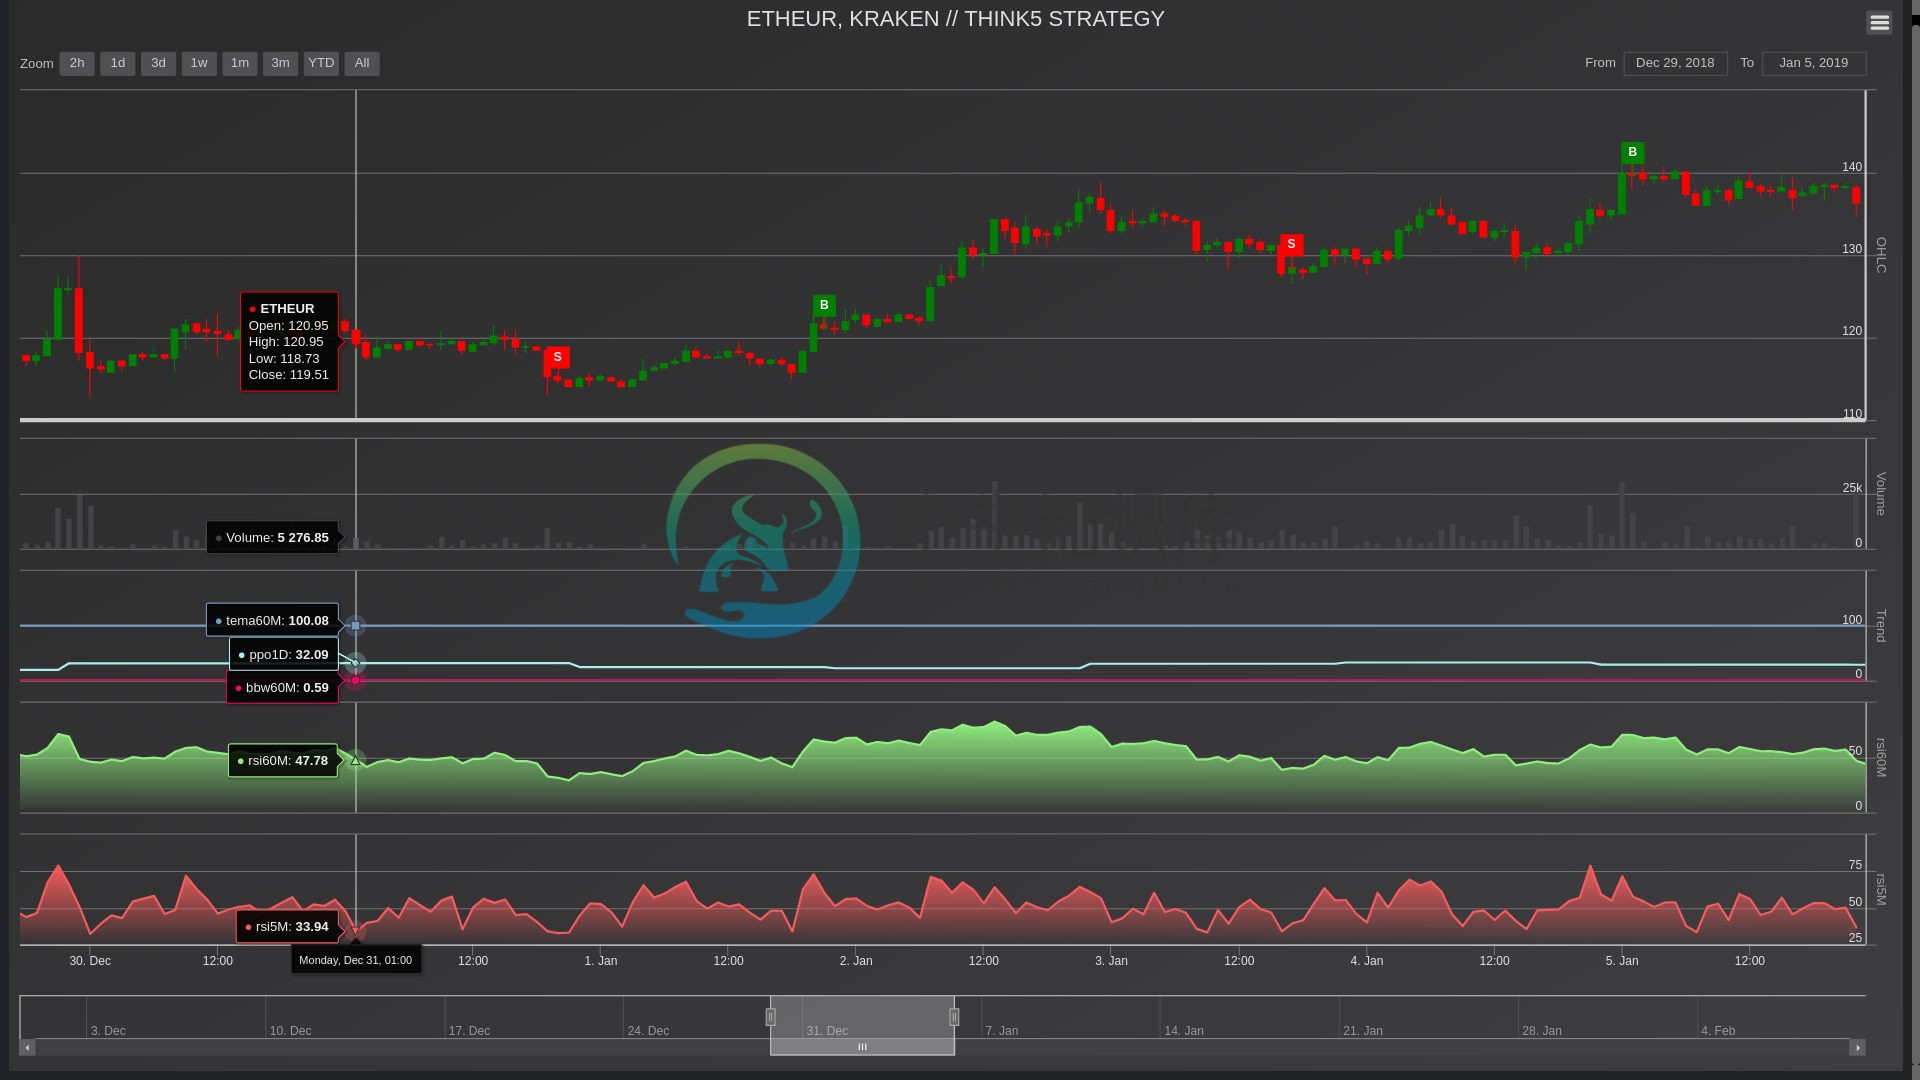Click the green B buy marker near 2. Jan
The width and height of the screenshot is (1920, 1080).
[x=824, y=305]
